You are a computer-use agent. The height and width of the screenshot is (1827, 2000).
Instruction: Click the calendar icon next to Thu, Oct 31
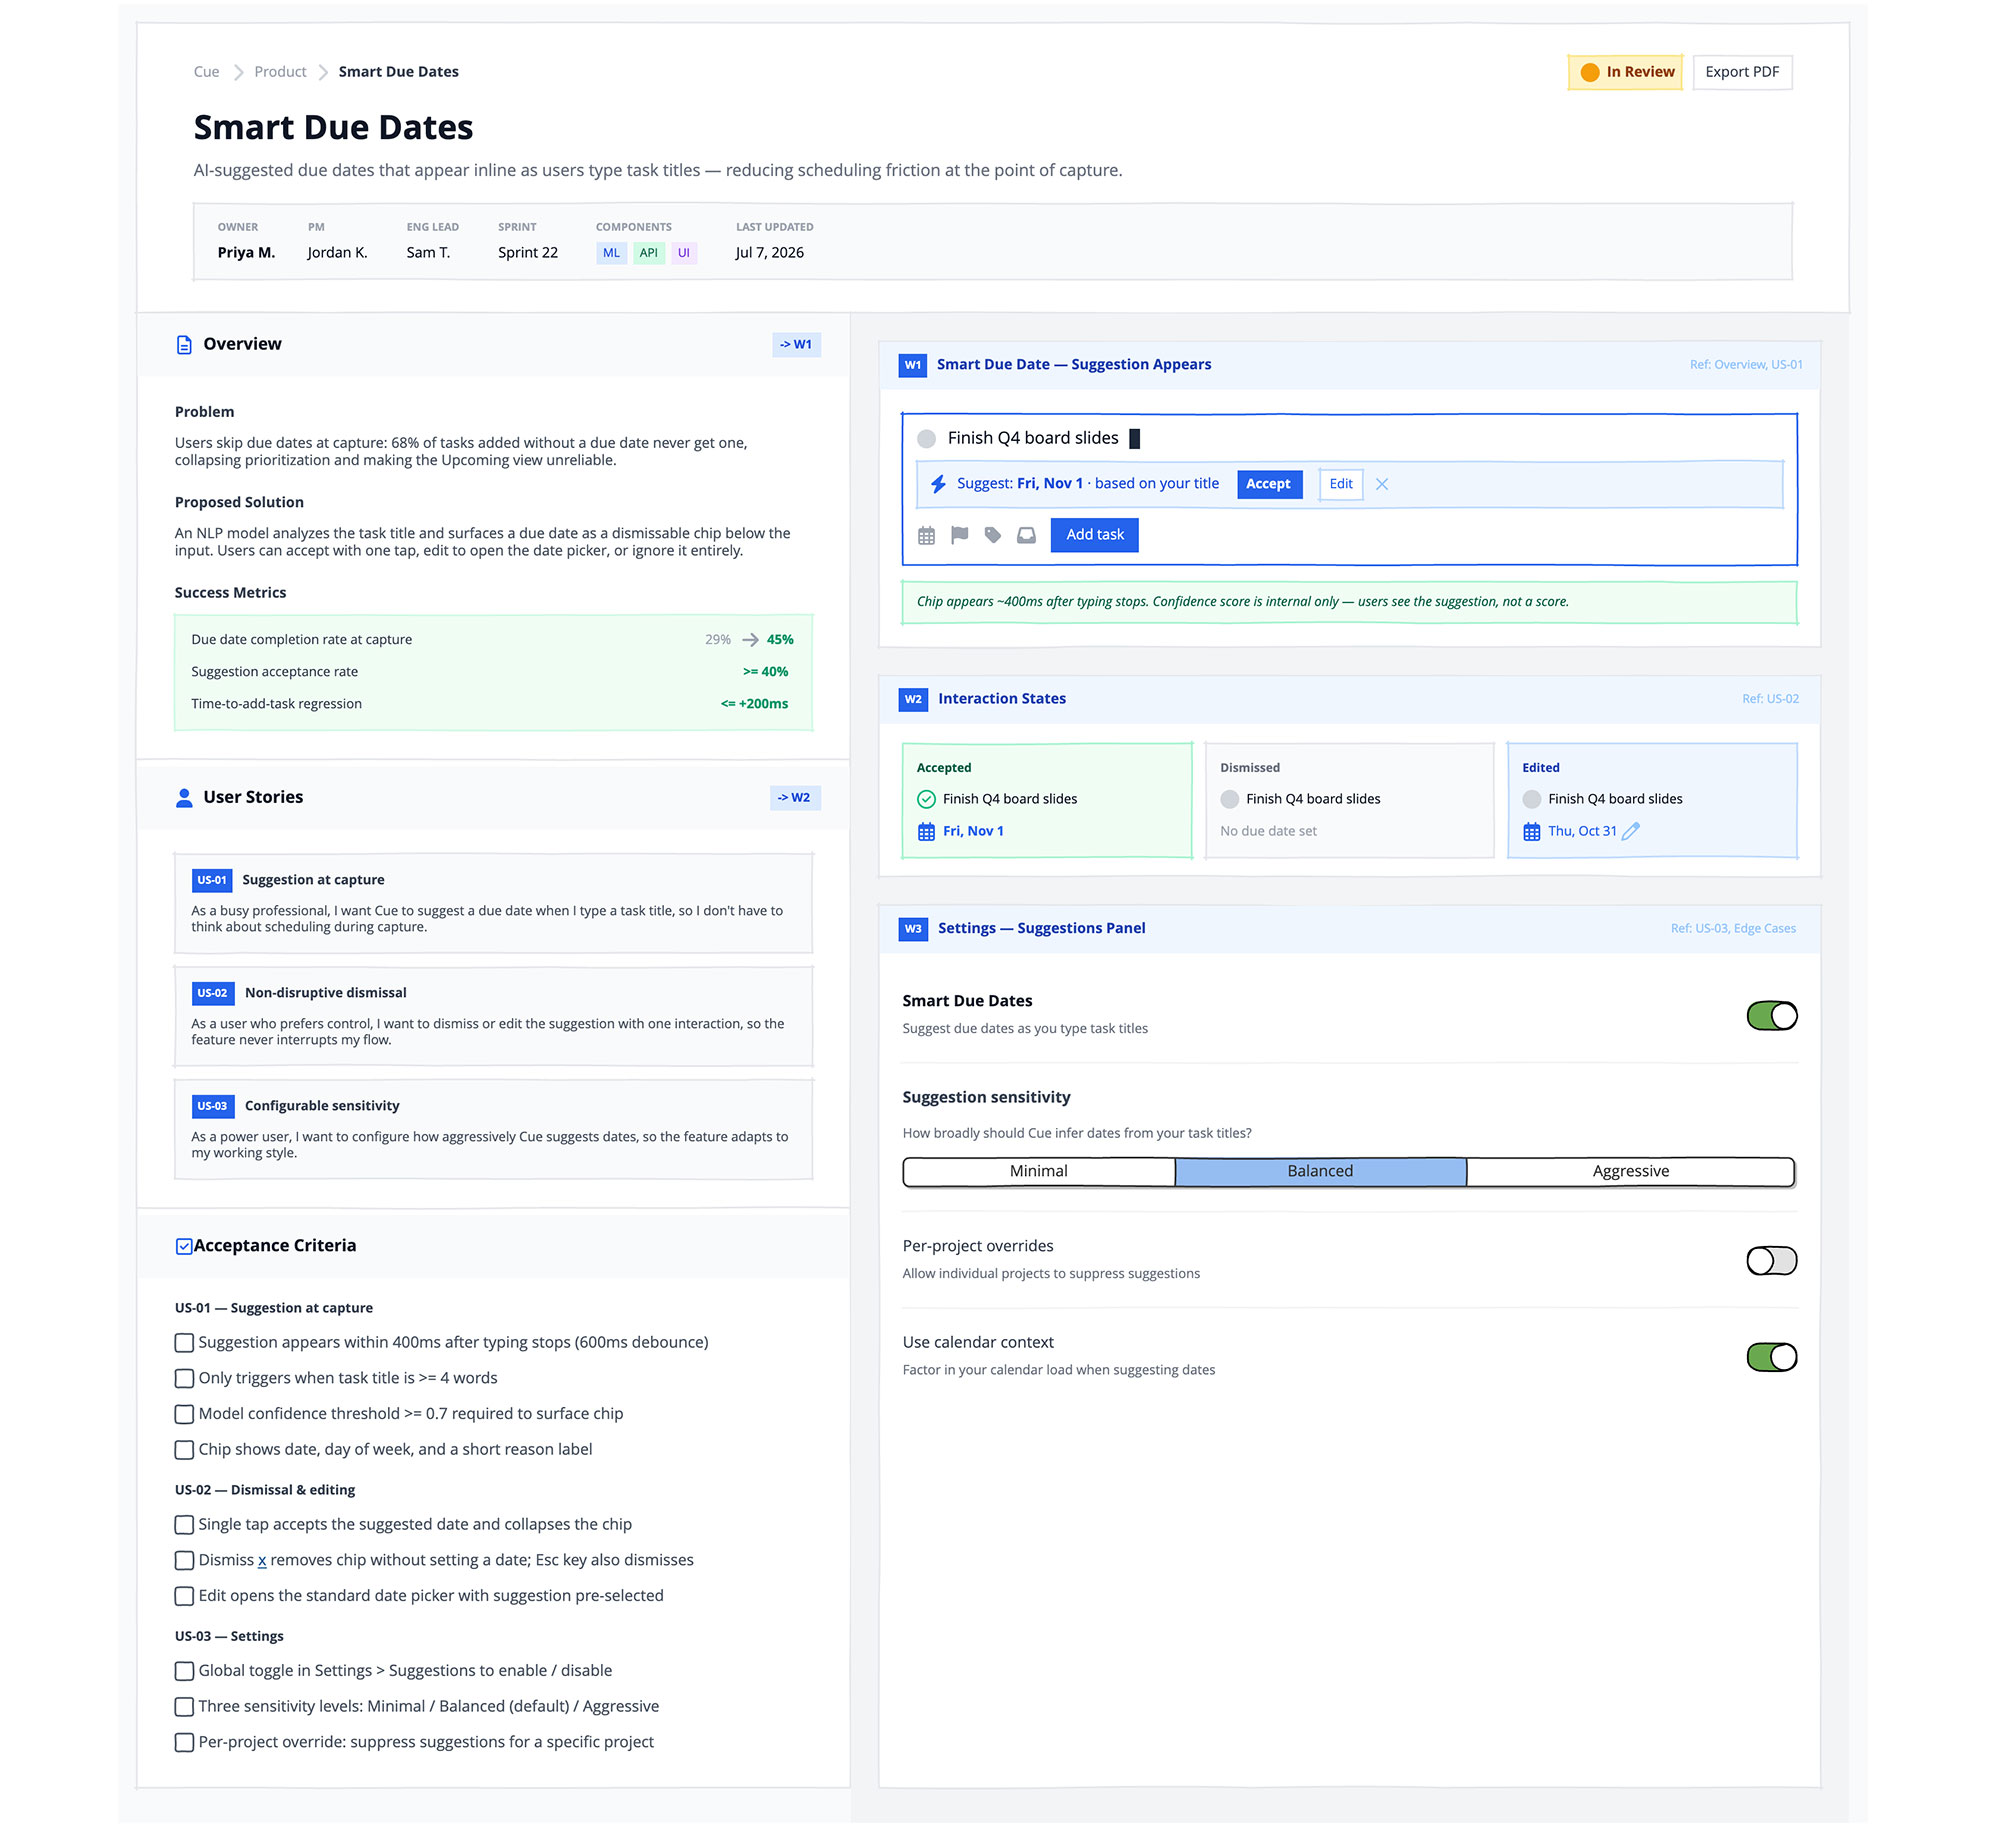(1531, 832)
